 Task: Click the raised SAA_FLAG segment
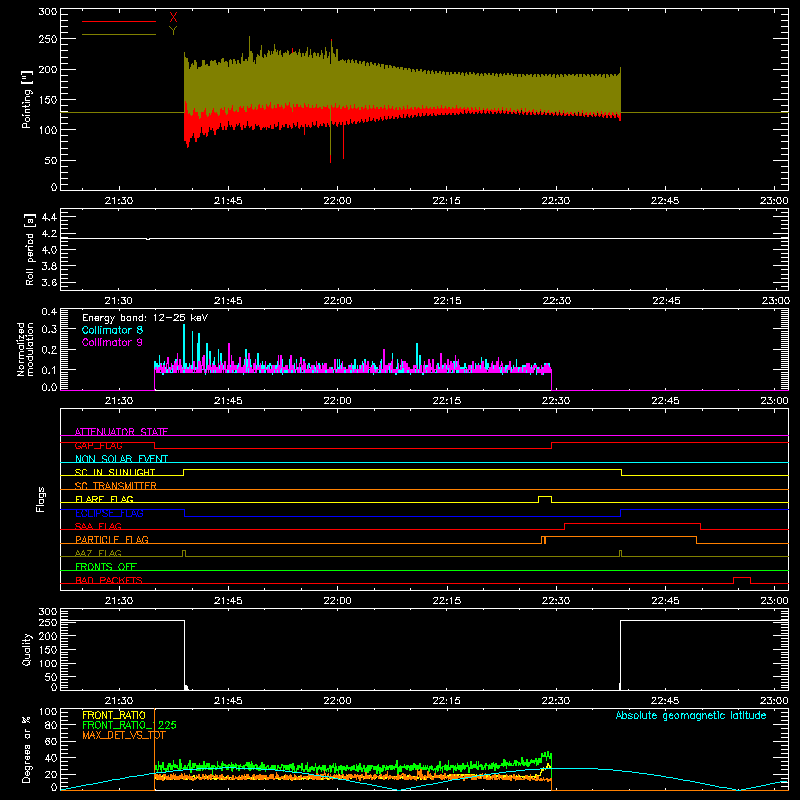[x=632, y=523]
